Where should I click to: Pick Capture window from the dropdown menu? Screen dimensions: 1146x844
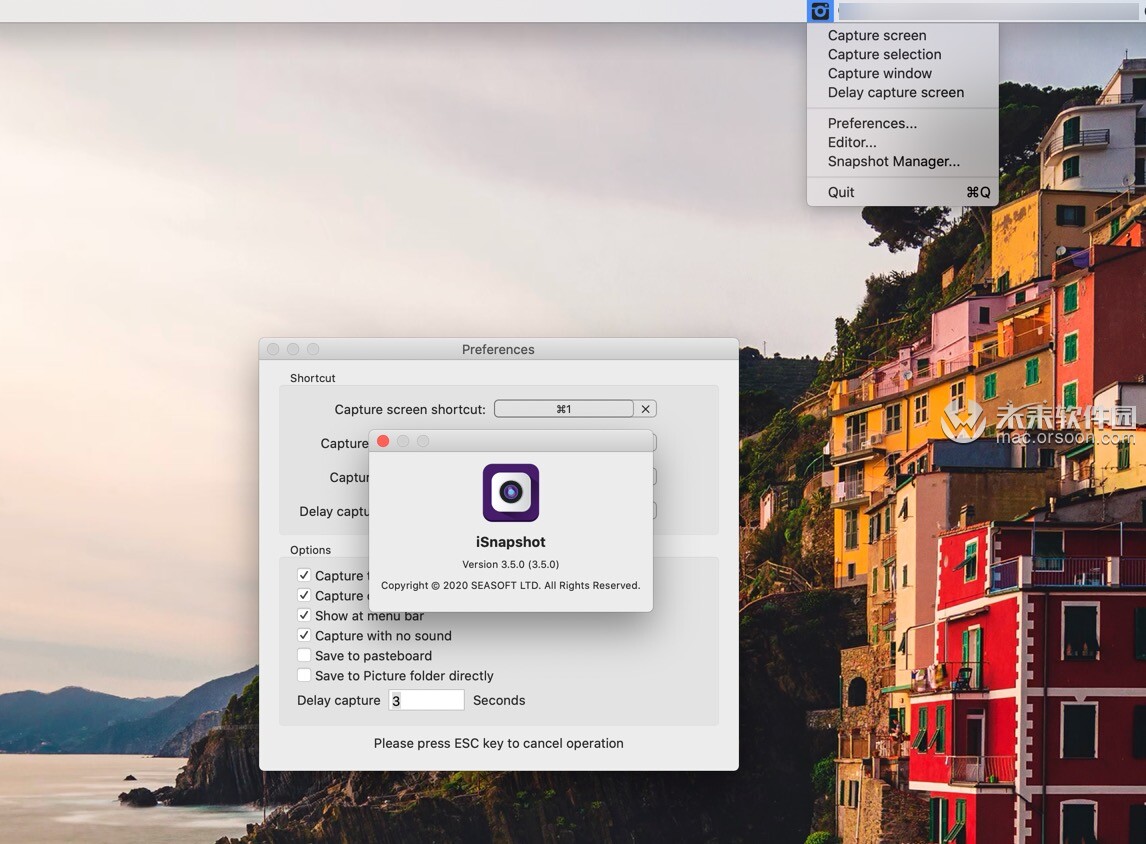pos(879,73)
